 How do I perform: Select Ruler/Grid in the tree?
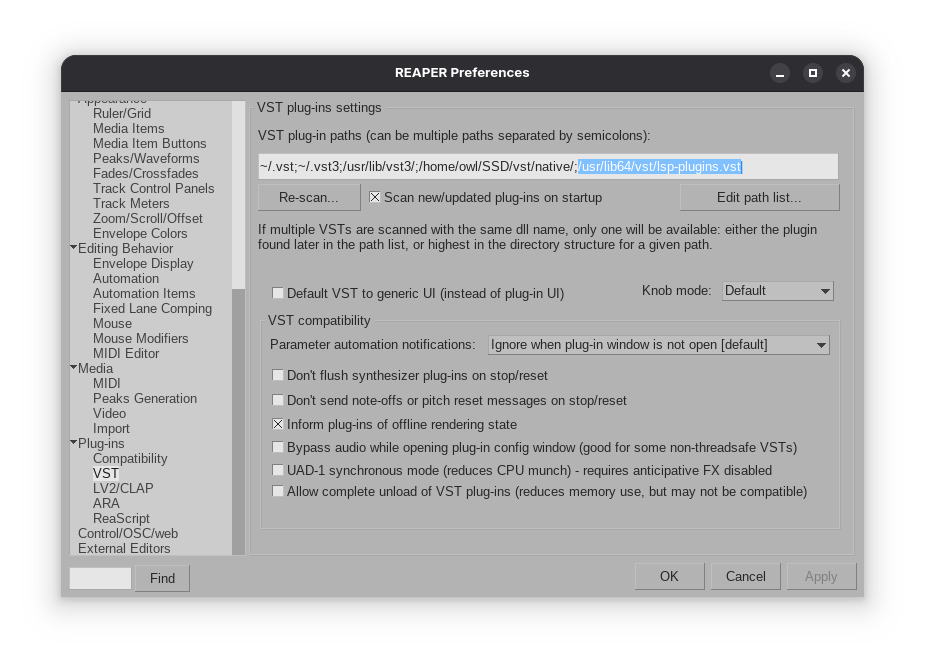(122, 113)
